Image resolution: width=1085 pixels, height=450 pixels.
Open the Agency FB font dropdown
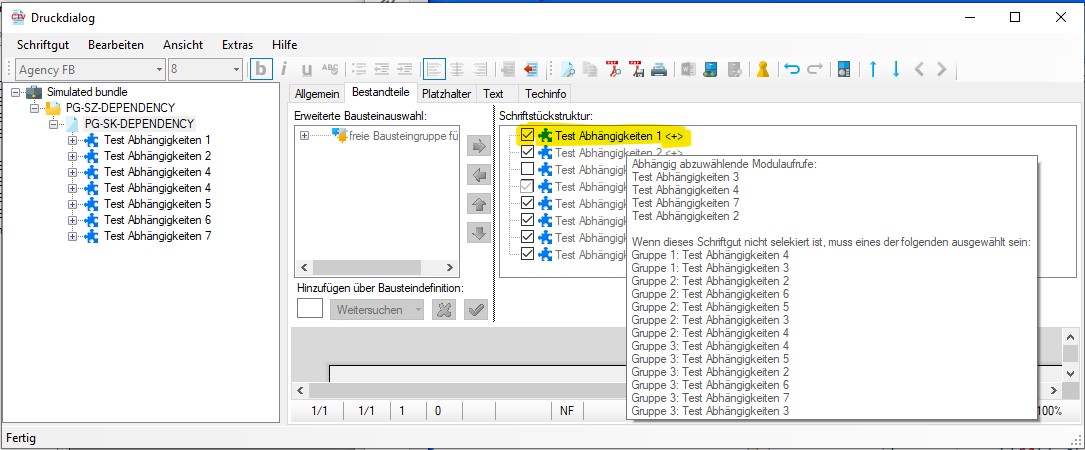[x=158, y=69]
